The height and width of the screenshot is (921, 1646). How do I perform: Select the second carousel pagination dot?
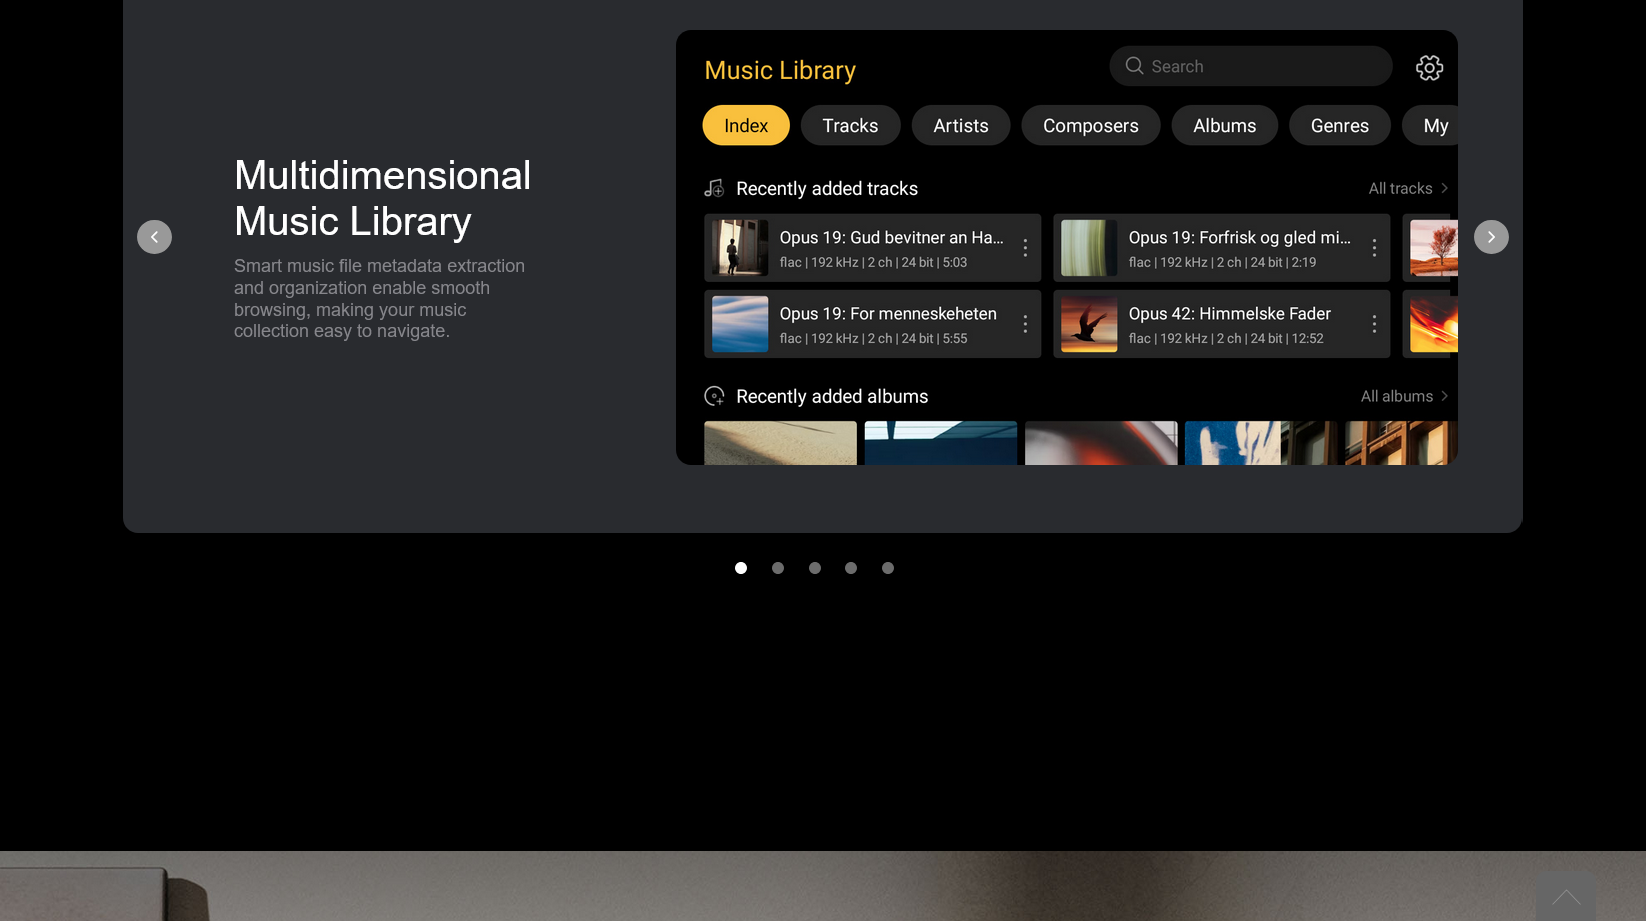[778, 568]
